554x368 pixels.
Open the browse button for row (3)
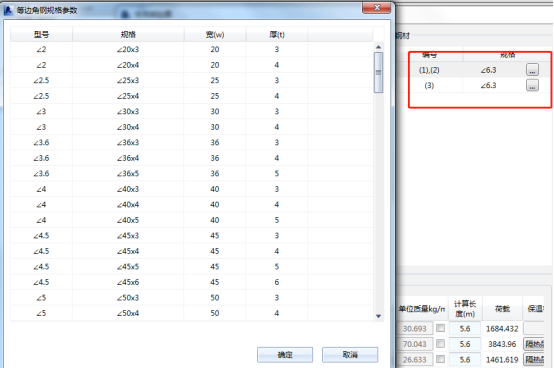pos(532,85)
